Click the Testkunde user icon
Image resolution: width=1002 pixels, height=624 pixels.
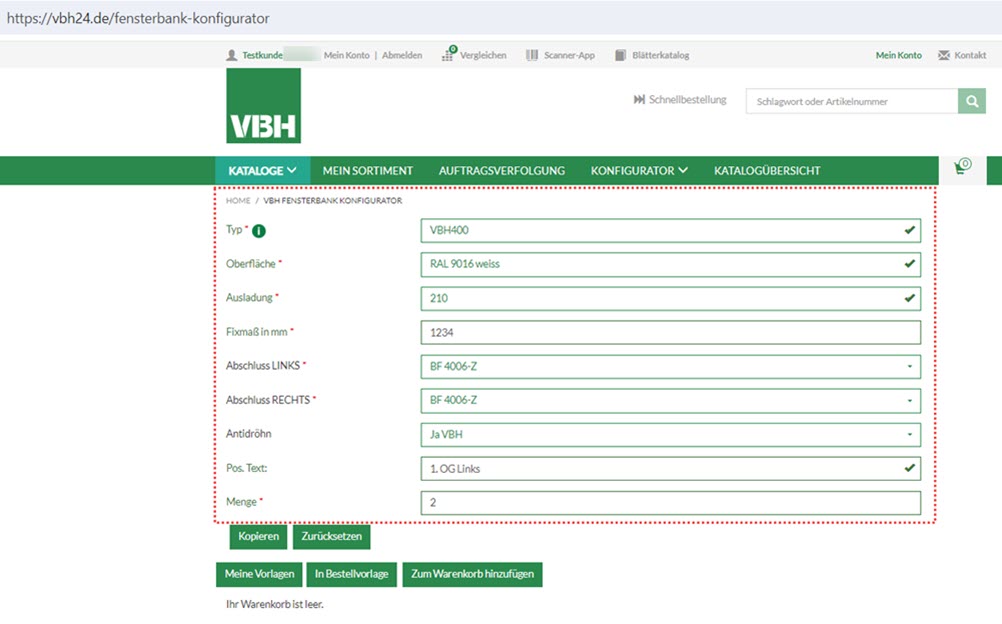click(x=231, y=56)
